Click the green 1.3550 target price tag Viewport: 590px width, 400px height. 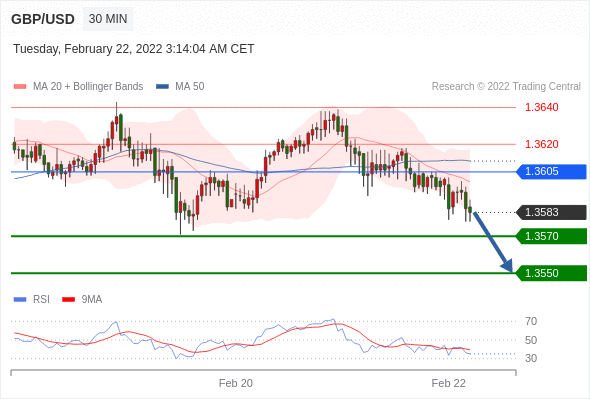click(551, 273)
